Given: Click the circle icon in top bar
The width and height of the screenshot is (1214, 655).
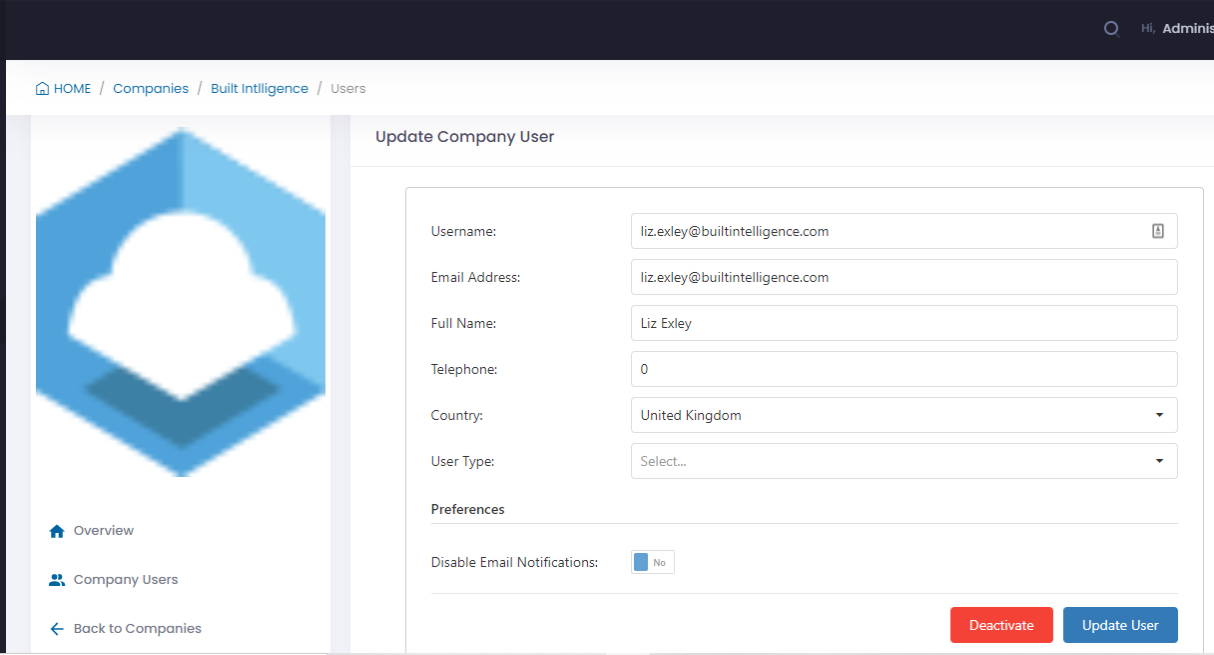Looking at the screenshot, I should [x=1111, y=28].
